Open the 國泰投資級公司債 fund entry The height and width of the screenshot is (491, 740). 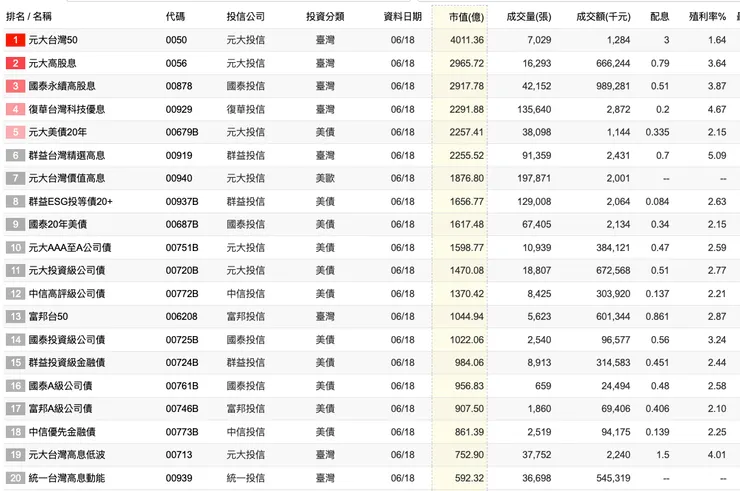67,340
